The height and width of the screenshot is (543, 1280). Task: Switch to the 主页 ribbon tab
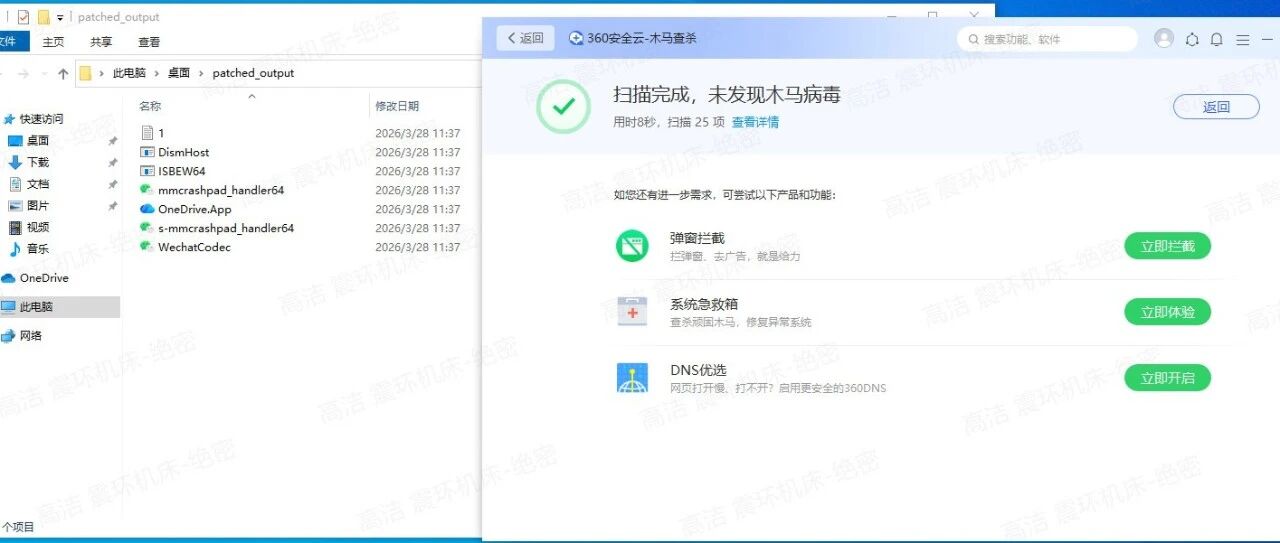tap(53, 42)
